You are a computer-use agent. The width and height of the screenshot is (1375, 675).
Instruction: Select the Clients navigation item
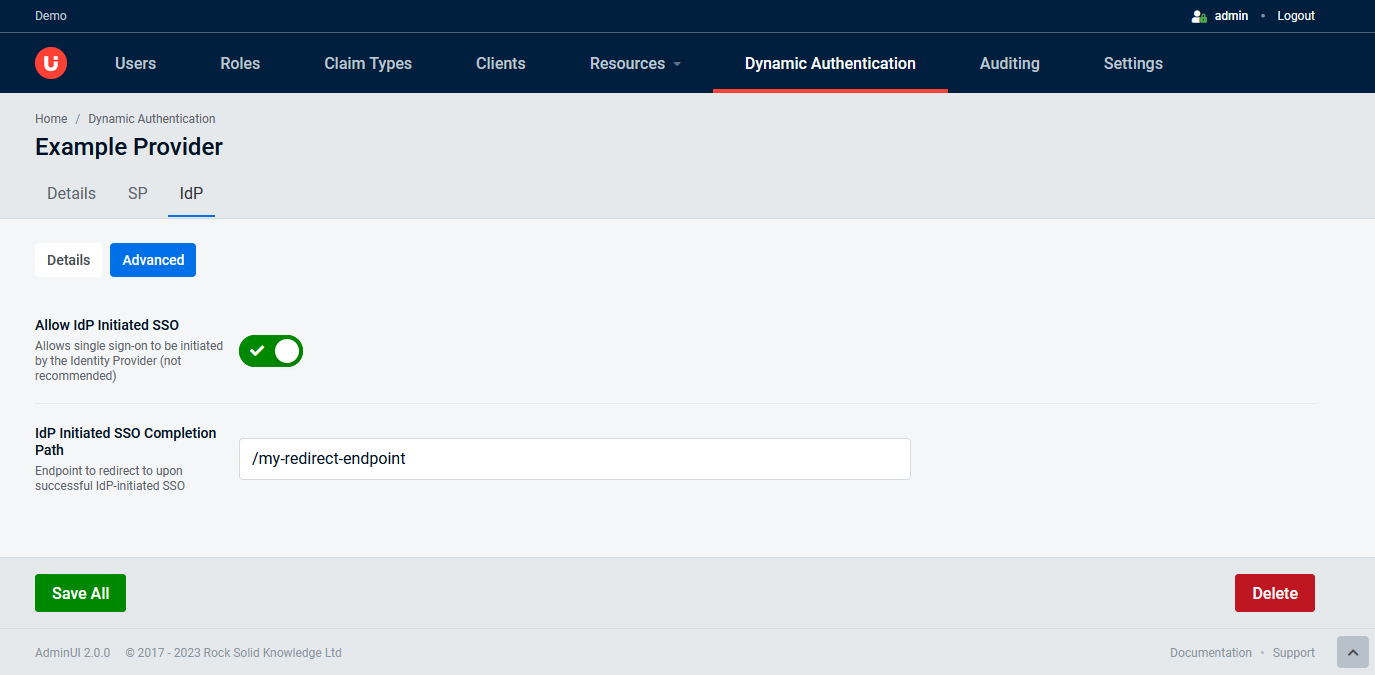click(x=500, y=62)
